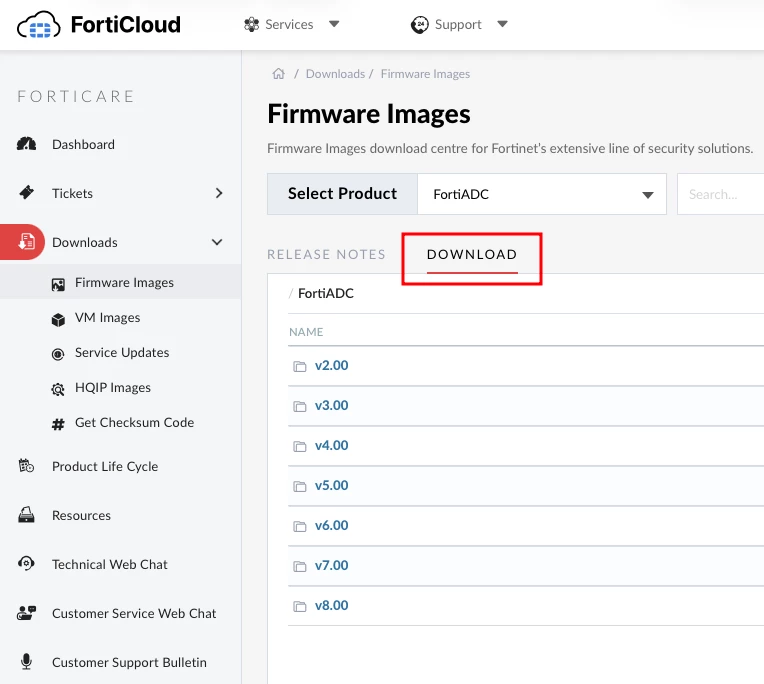Select the Download tab
This screenshot has height=684, width=764.
(472, 254)
